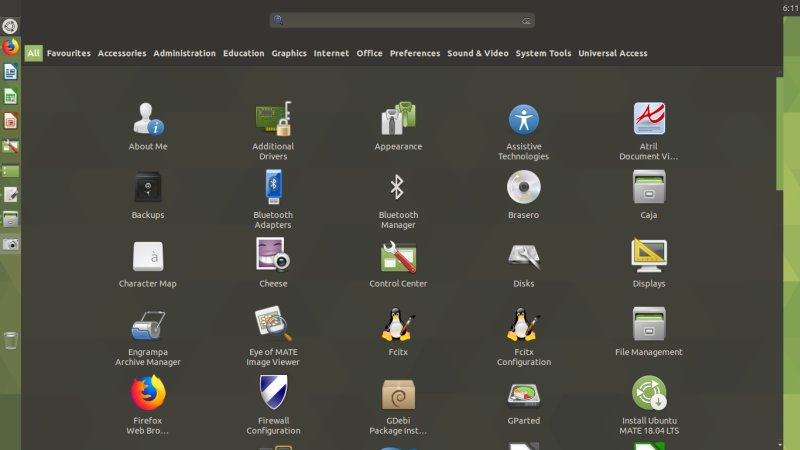Launch Engrampa Archive Manager

pos(147,338)
